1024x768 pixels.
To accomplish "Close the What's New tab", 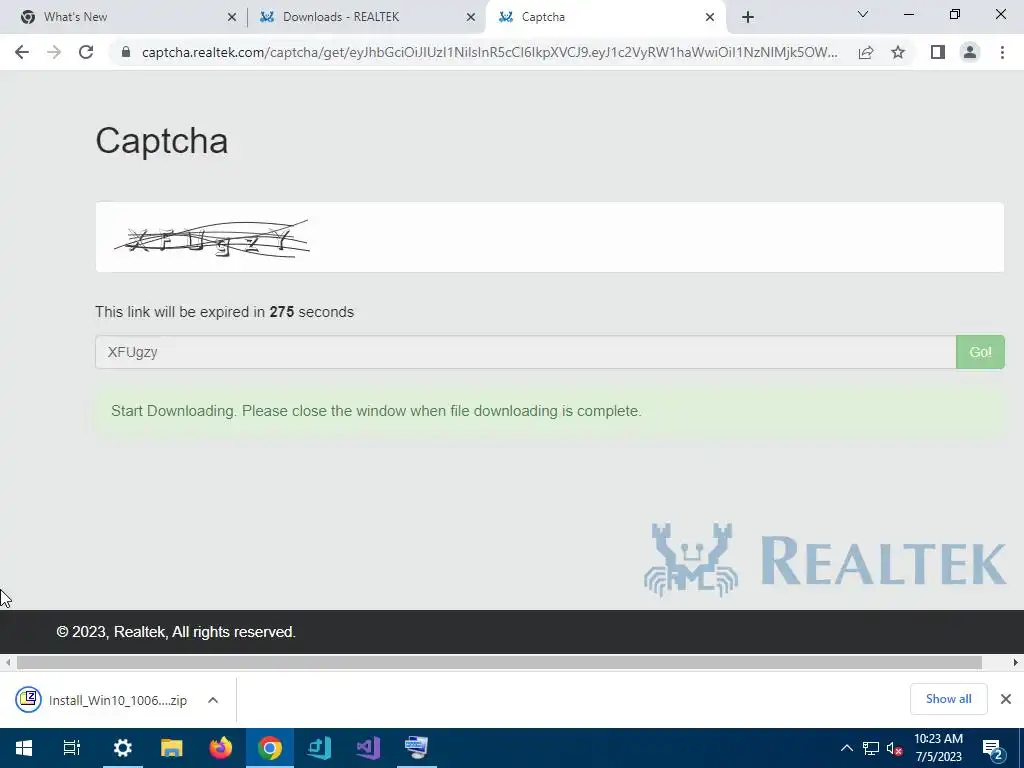I will [232, 17].
